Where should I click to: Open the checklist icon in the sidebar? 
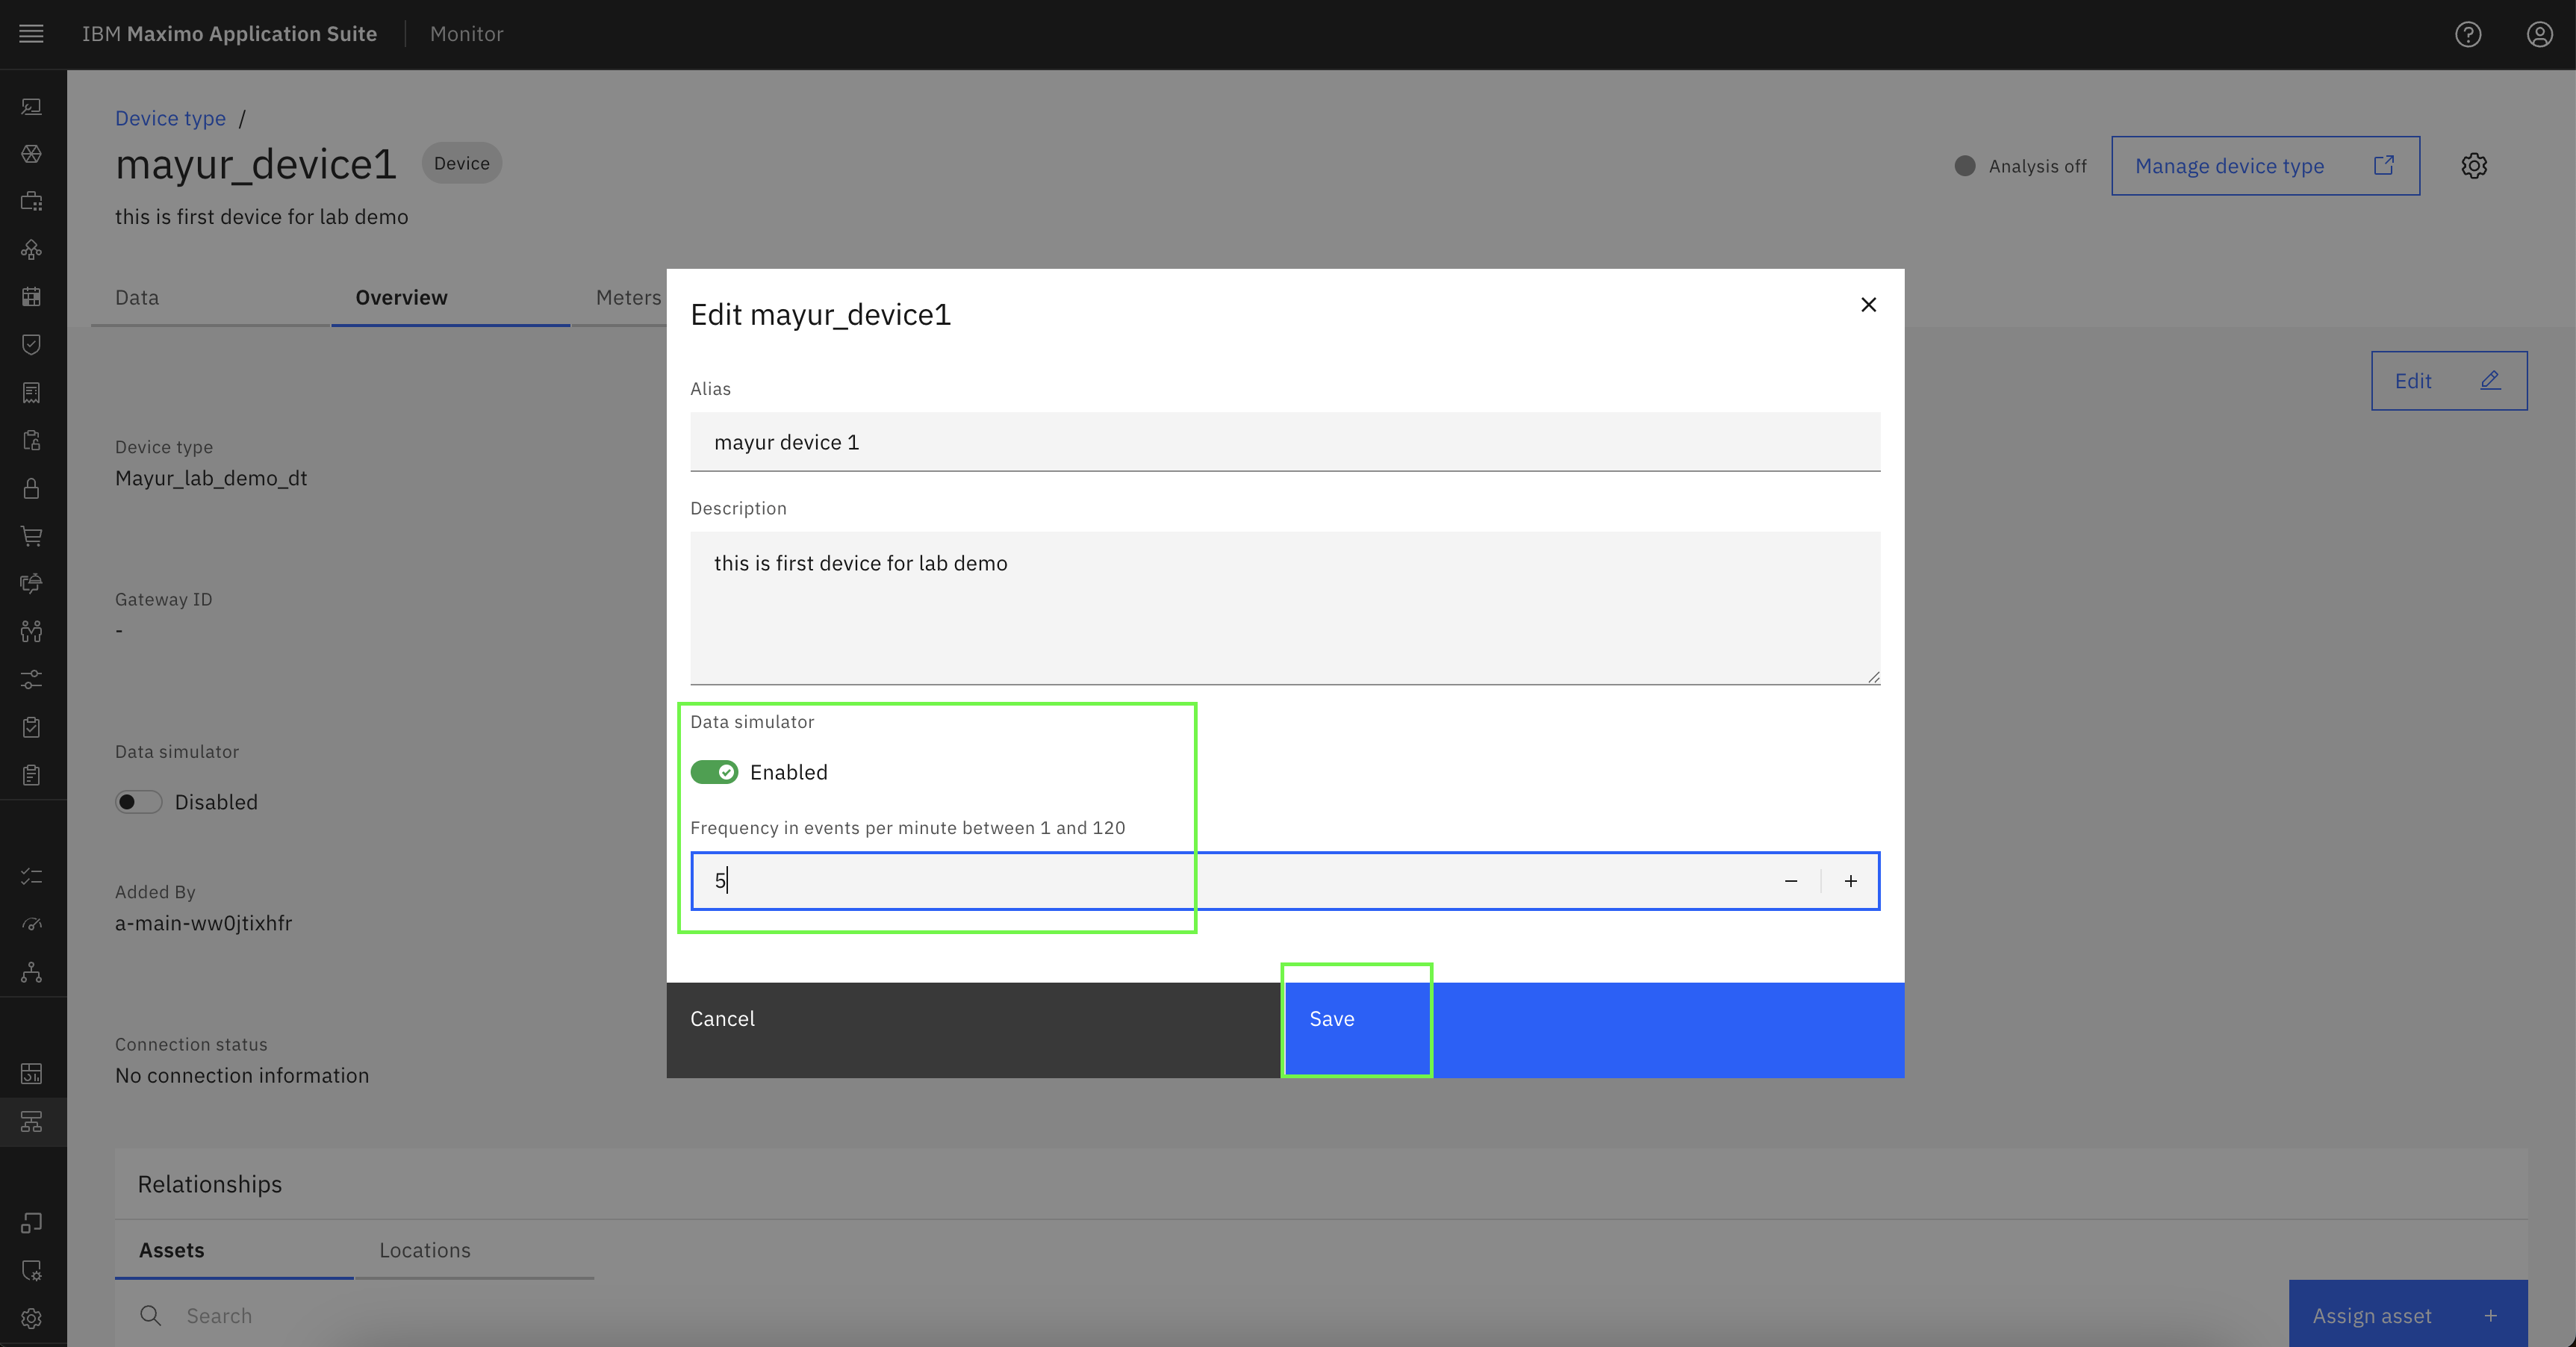click(32, 876)
